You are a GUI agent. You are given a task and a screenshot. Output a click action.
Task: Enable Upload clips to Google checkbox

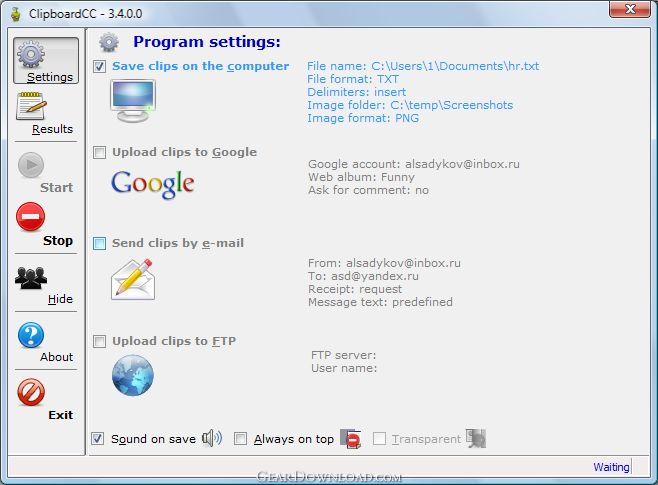[99, 152]
